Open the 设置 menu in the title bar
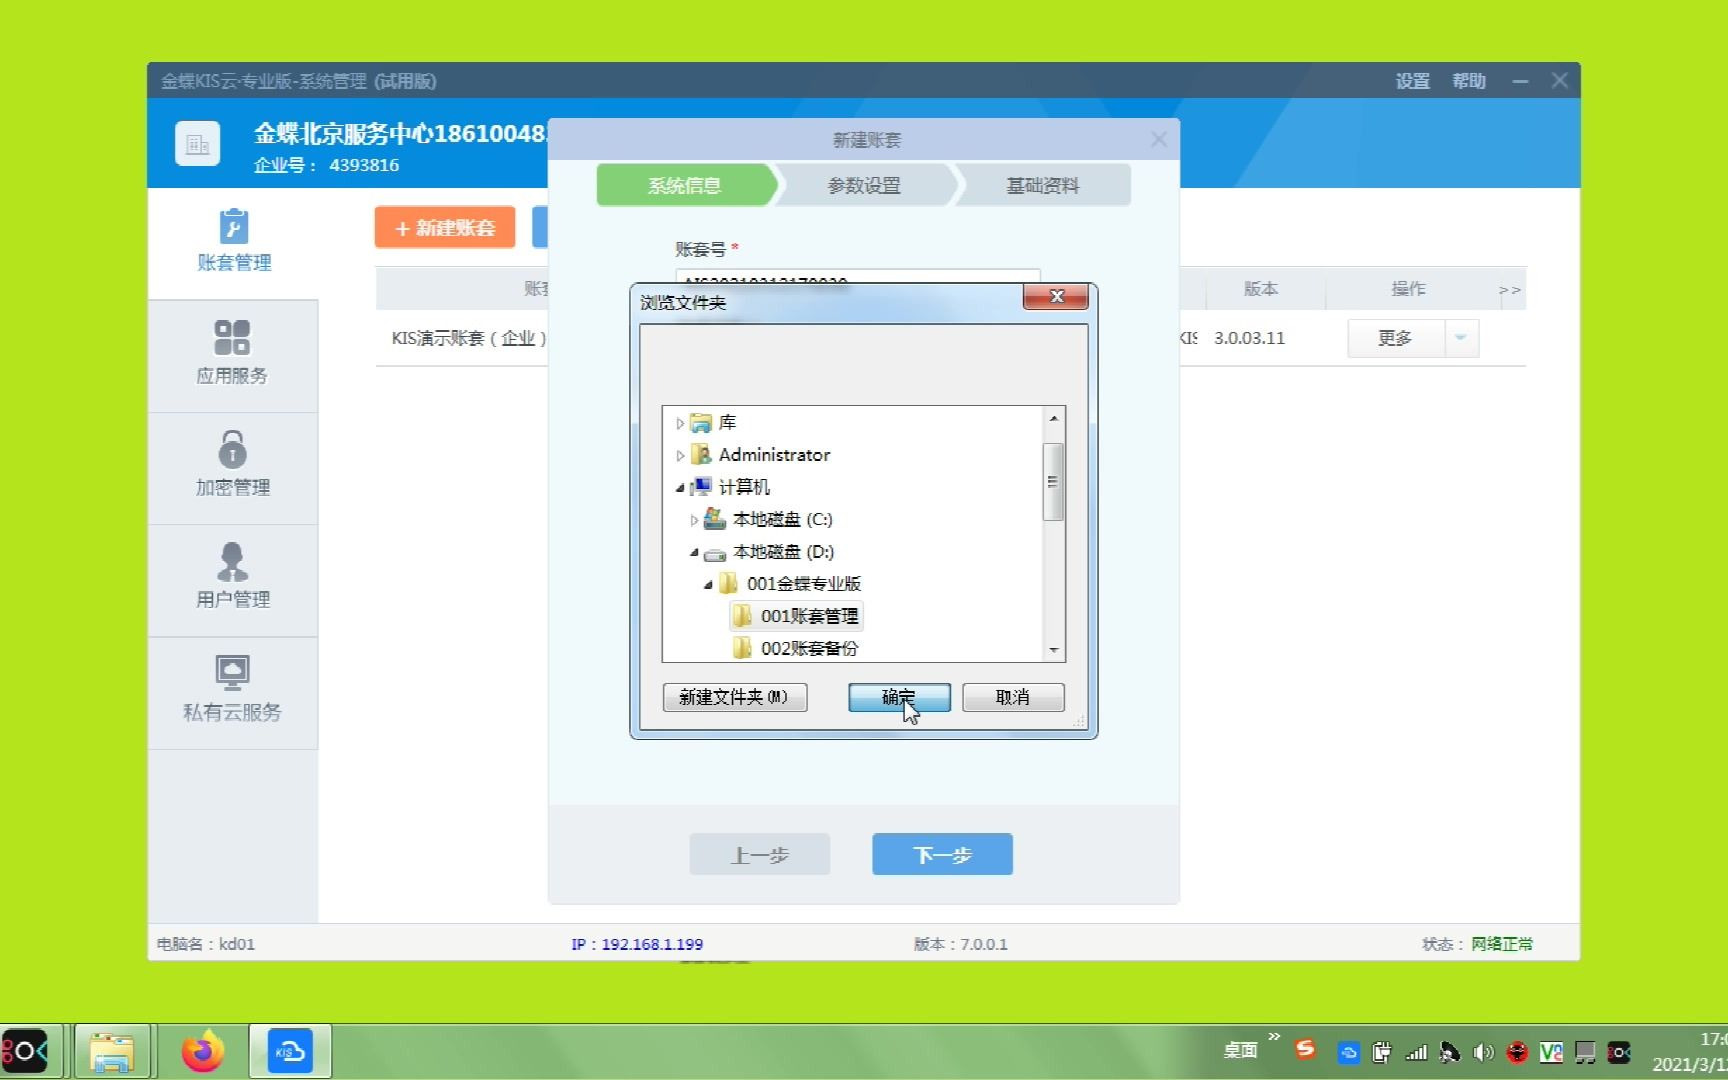Screen dimensions: 1728x1080 (1412, 81)
